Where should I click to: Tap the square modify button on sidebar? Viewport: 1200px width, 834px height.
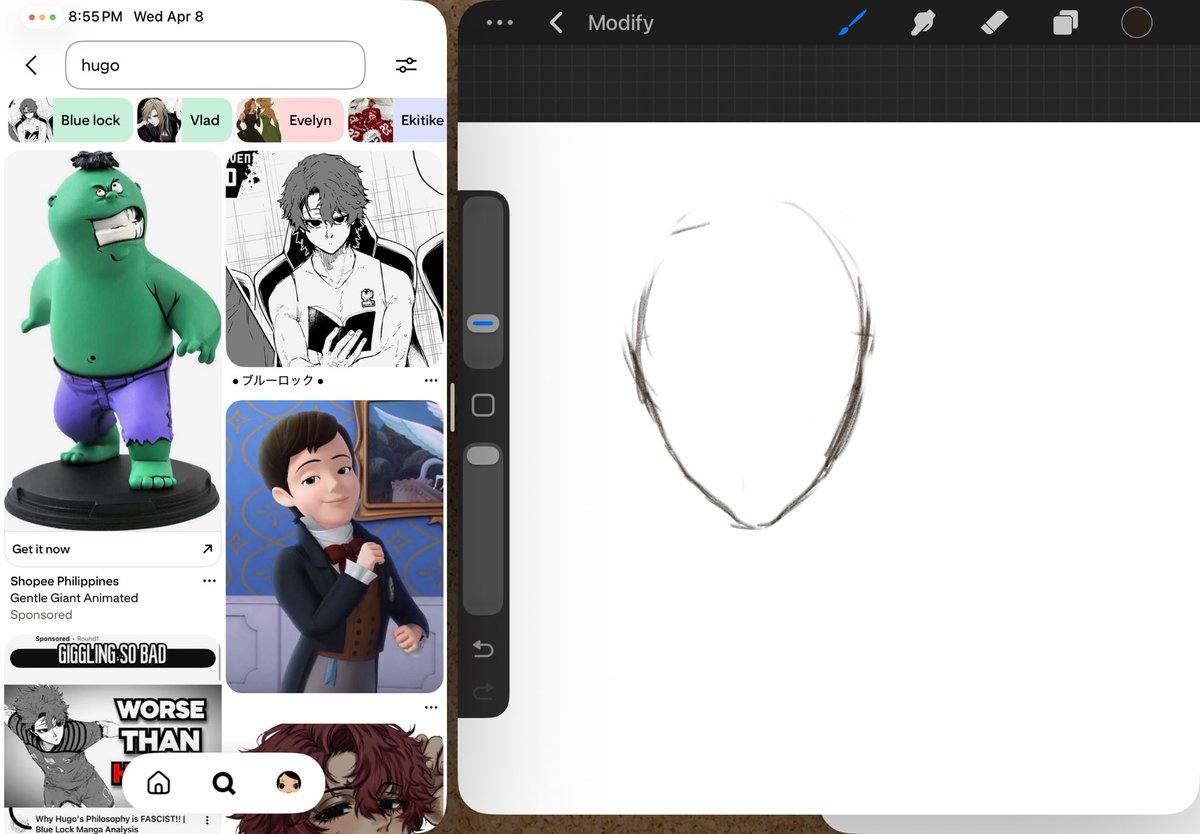483,405
